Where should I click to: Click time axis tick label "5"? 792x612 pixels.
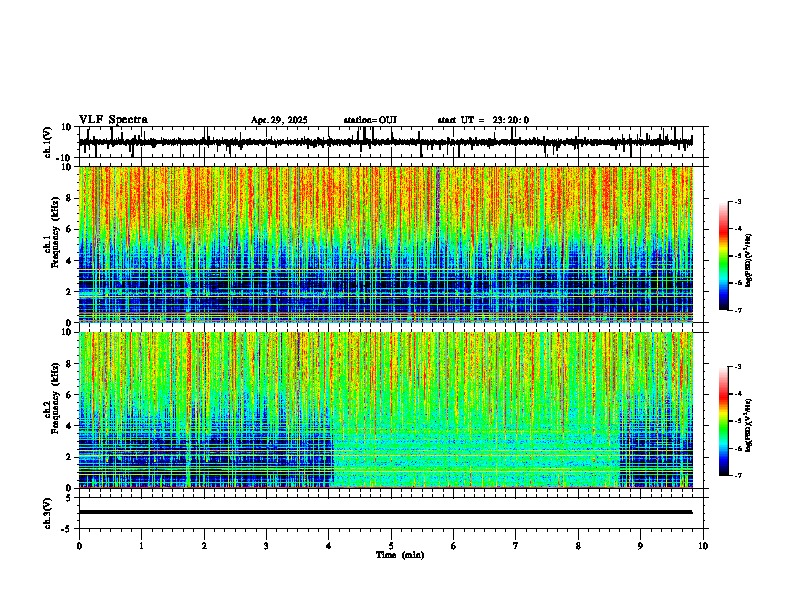(x=391, y=546)
